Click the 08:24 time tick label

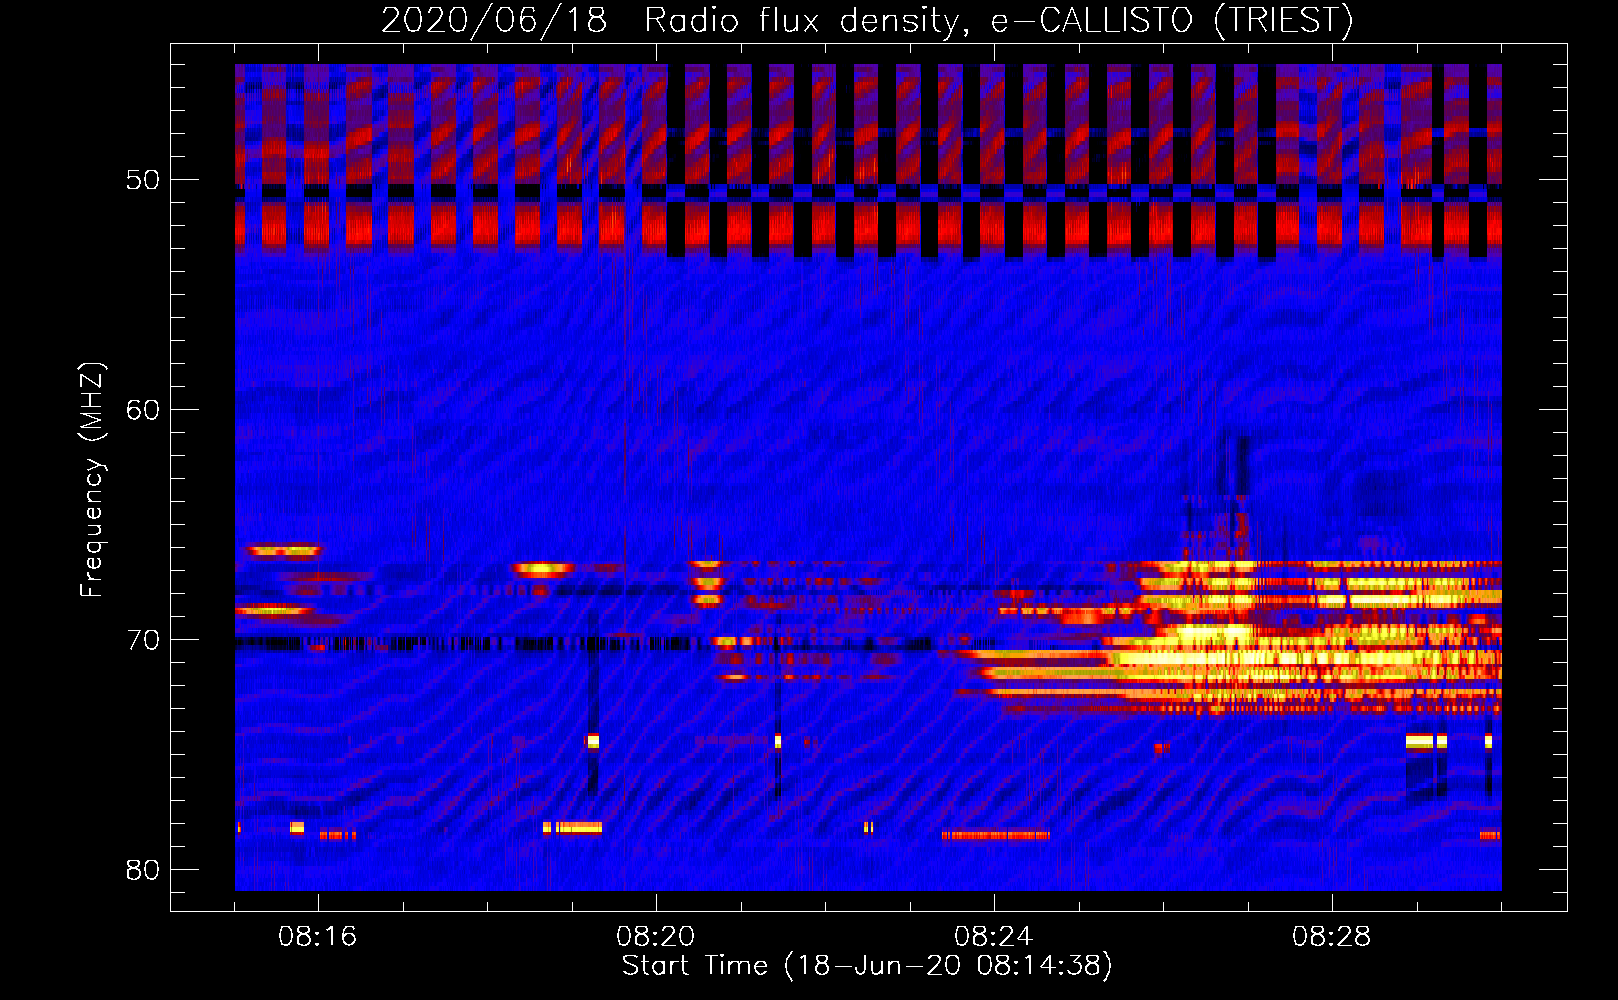pyautogui.click(x=993, y=937)
